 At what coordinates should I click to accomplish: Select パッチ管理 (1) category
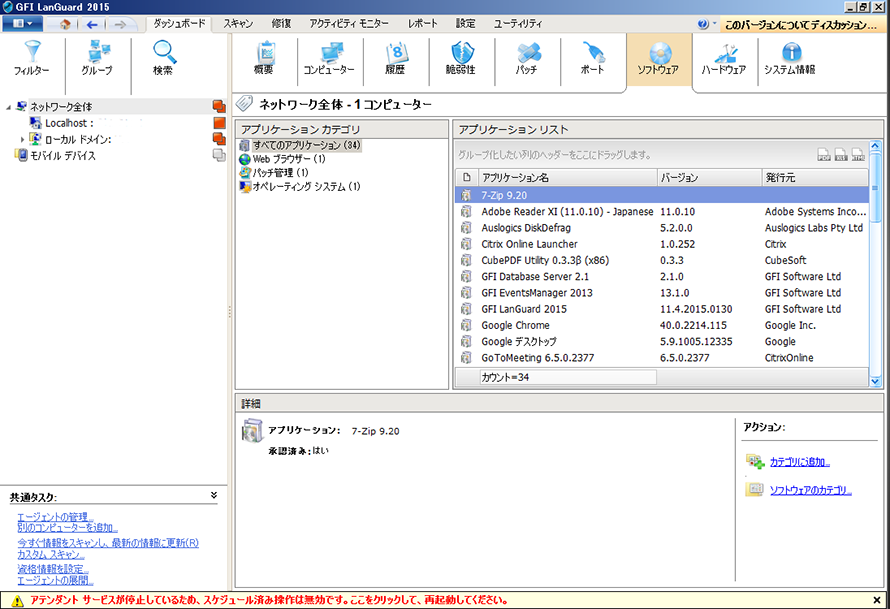click(x=280, y=173)
